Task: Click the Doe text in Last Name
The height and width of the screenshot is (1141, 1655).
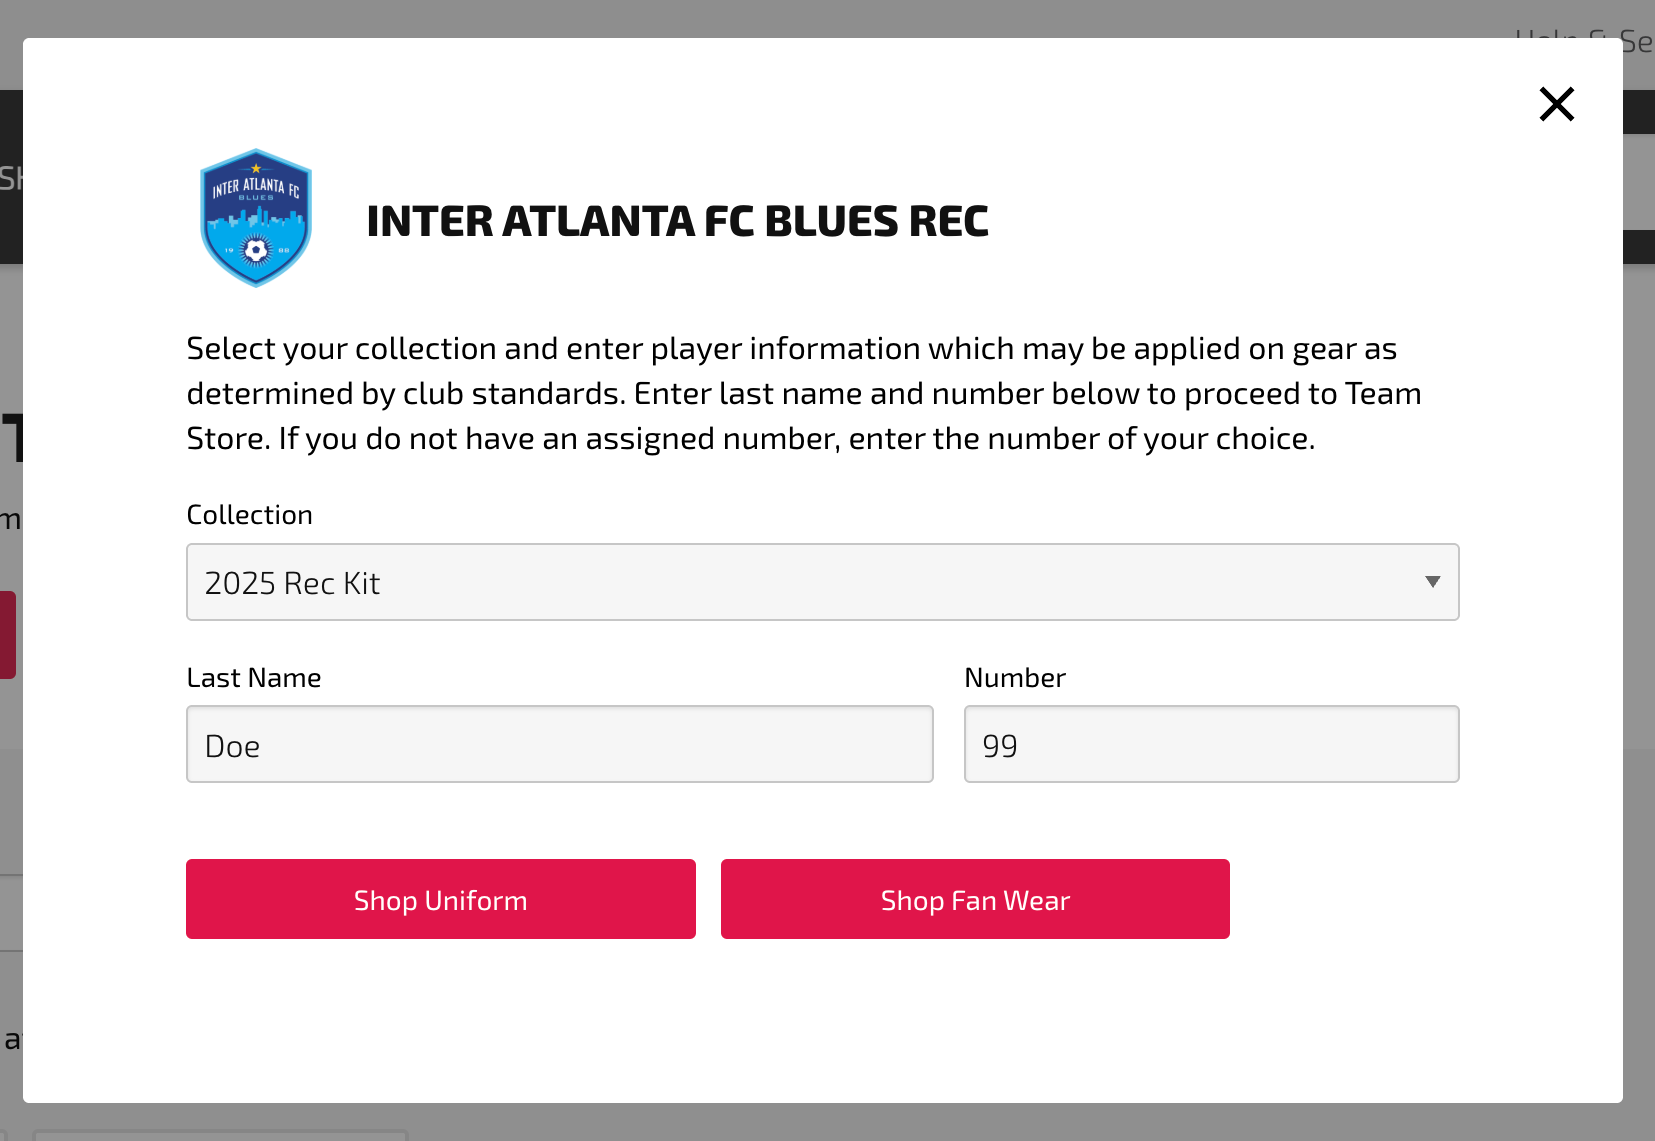Action: pos(232,746)
